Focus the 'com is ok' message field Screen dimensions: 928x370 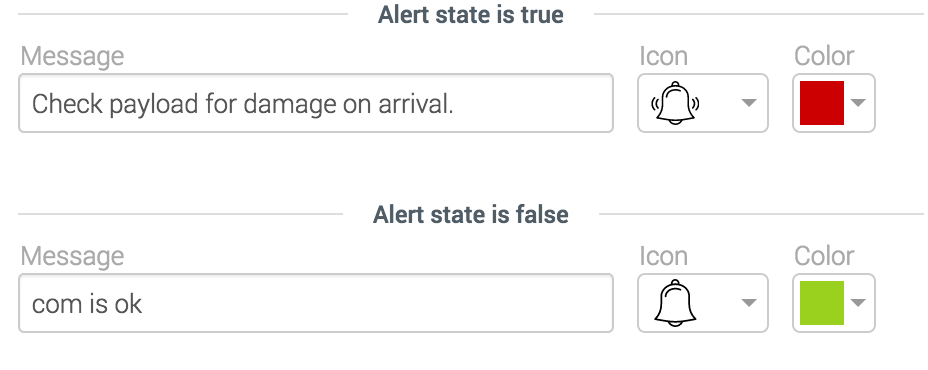click(316, 303)
